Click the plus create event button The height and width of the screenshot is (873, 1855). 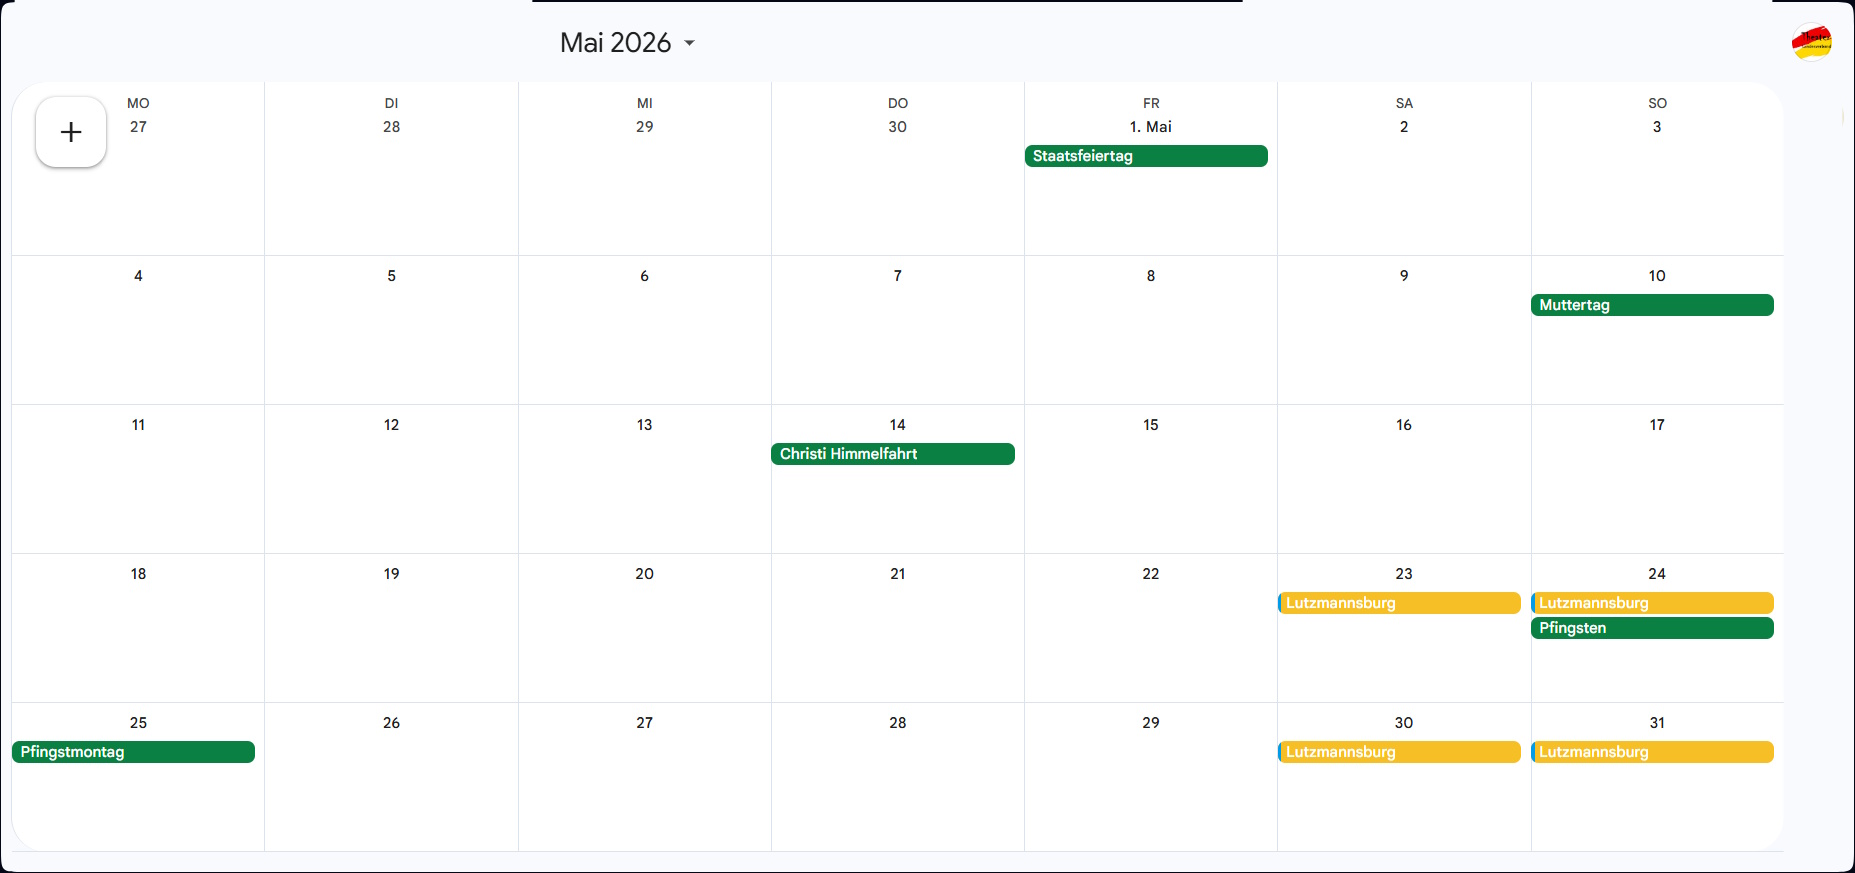tap(71, 132)
